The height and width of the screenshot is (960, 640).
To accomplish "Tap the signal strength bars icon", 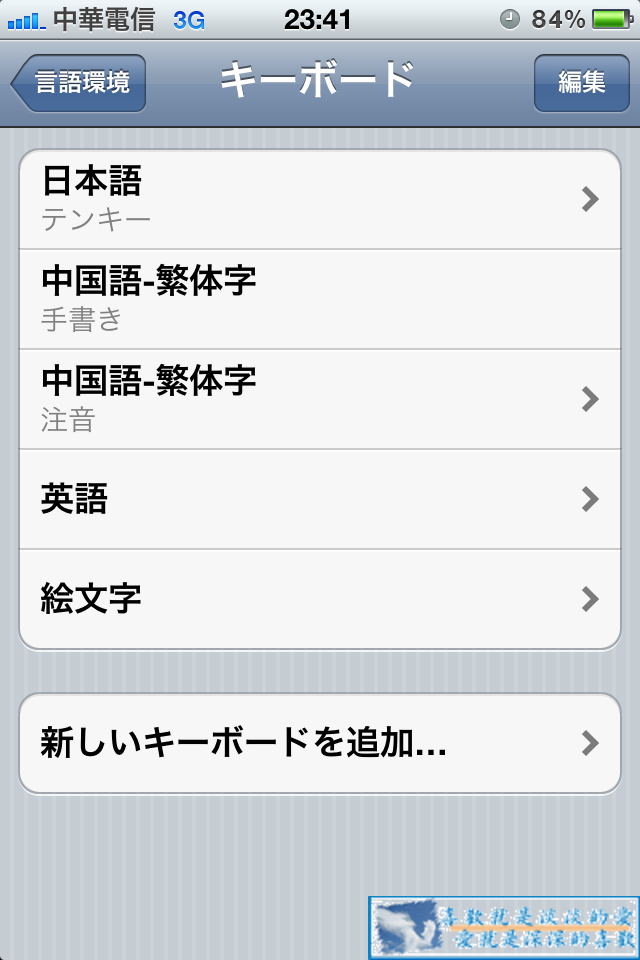I will 26,21.
